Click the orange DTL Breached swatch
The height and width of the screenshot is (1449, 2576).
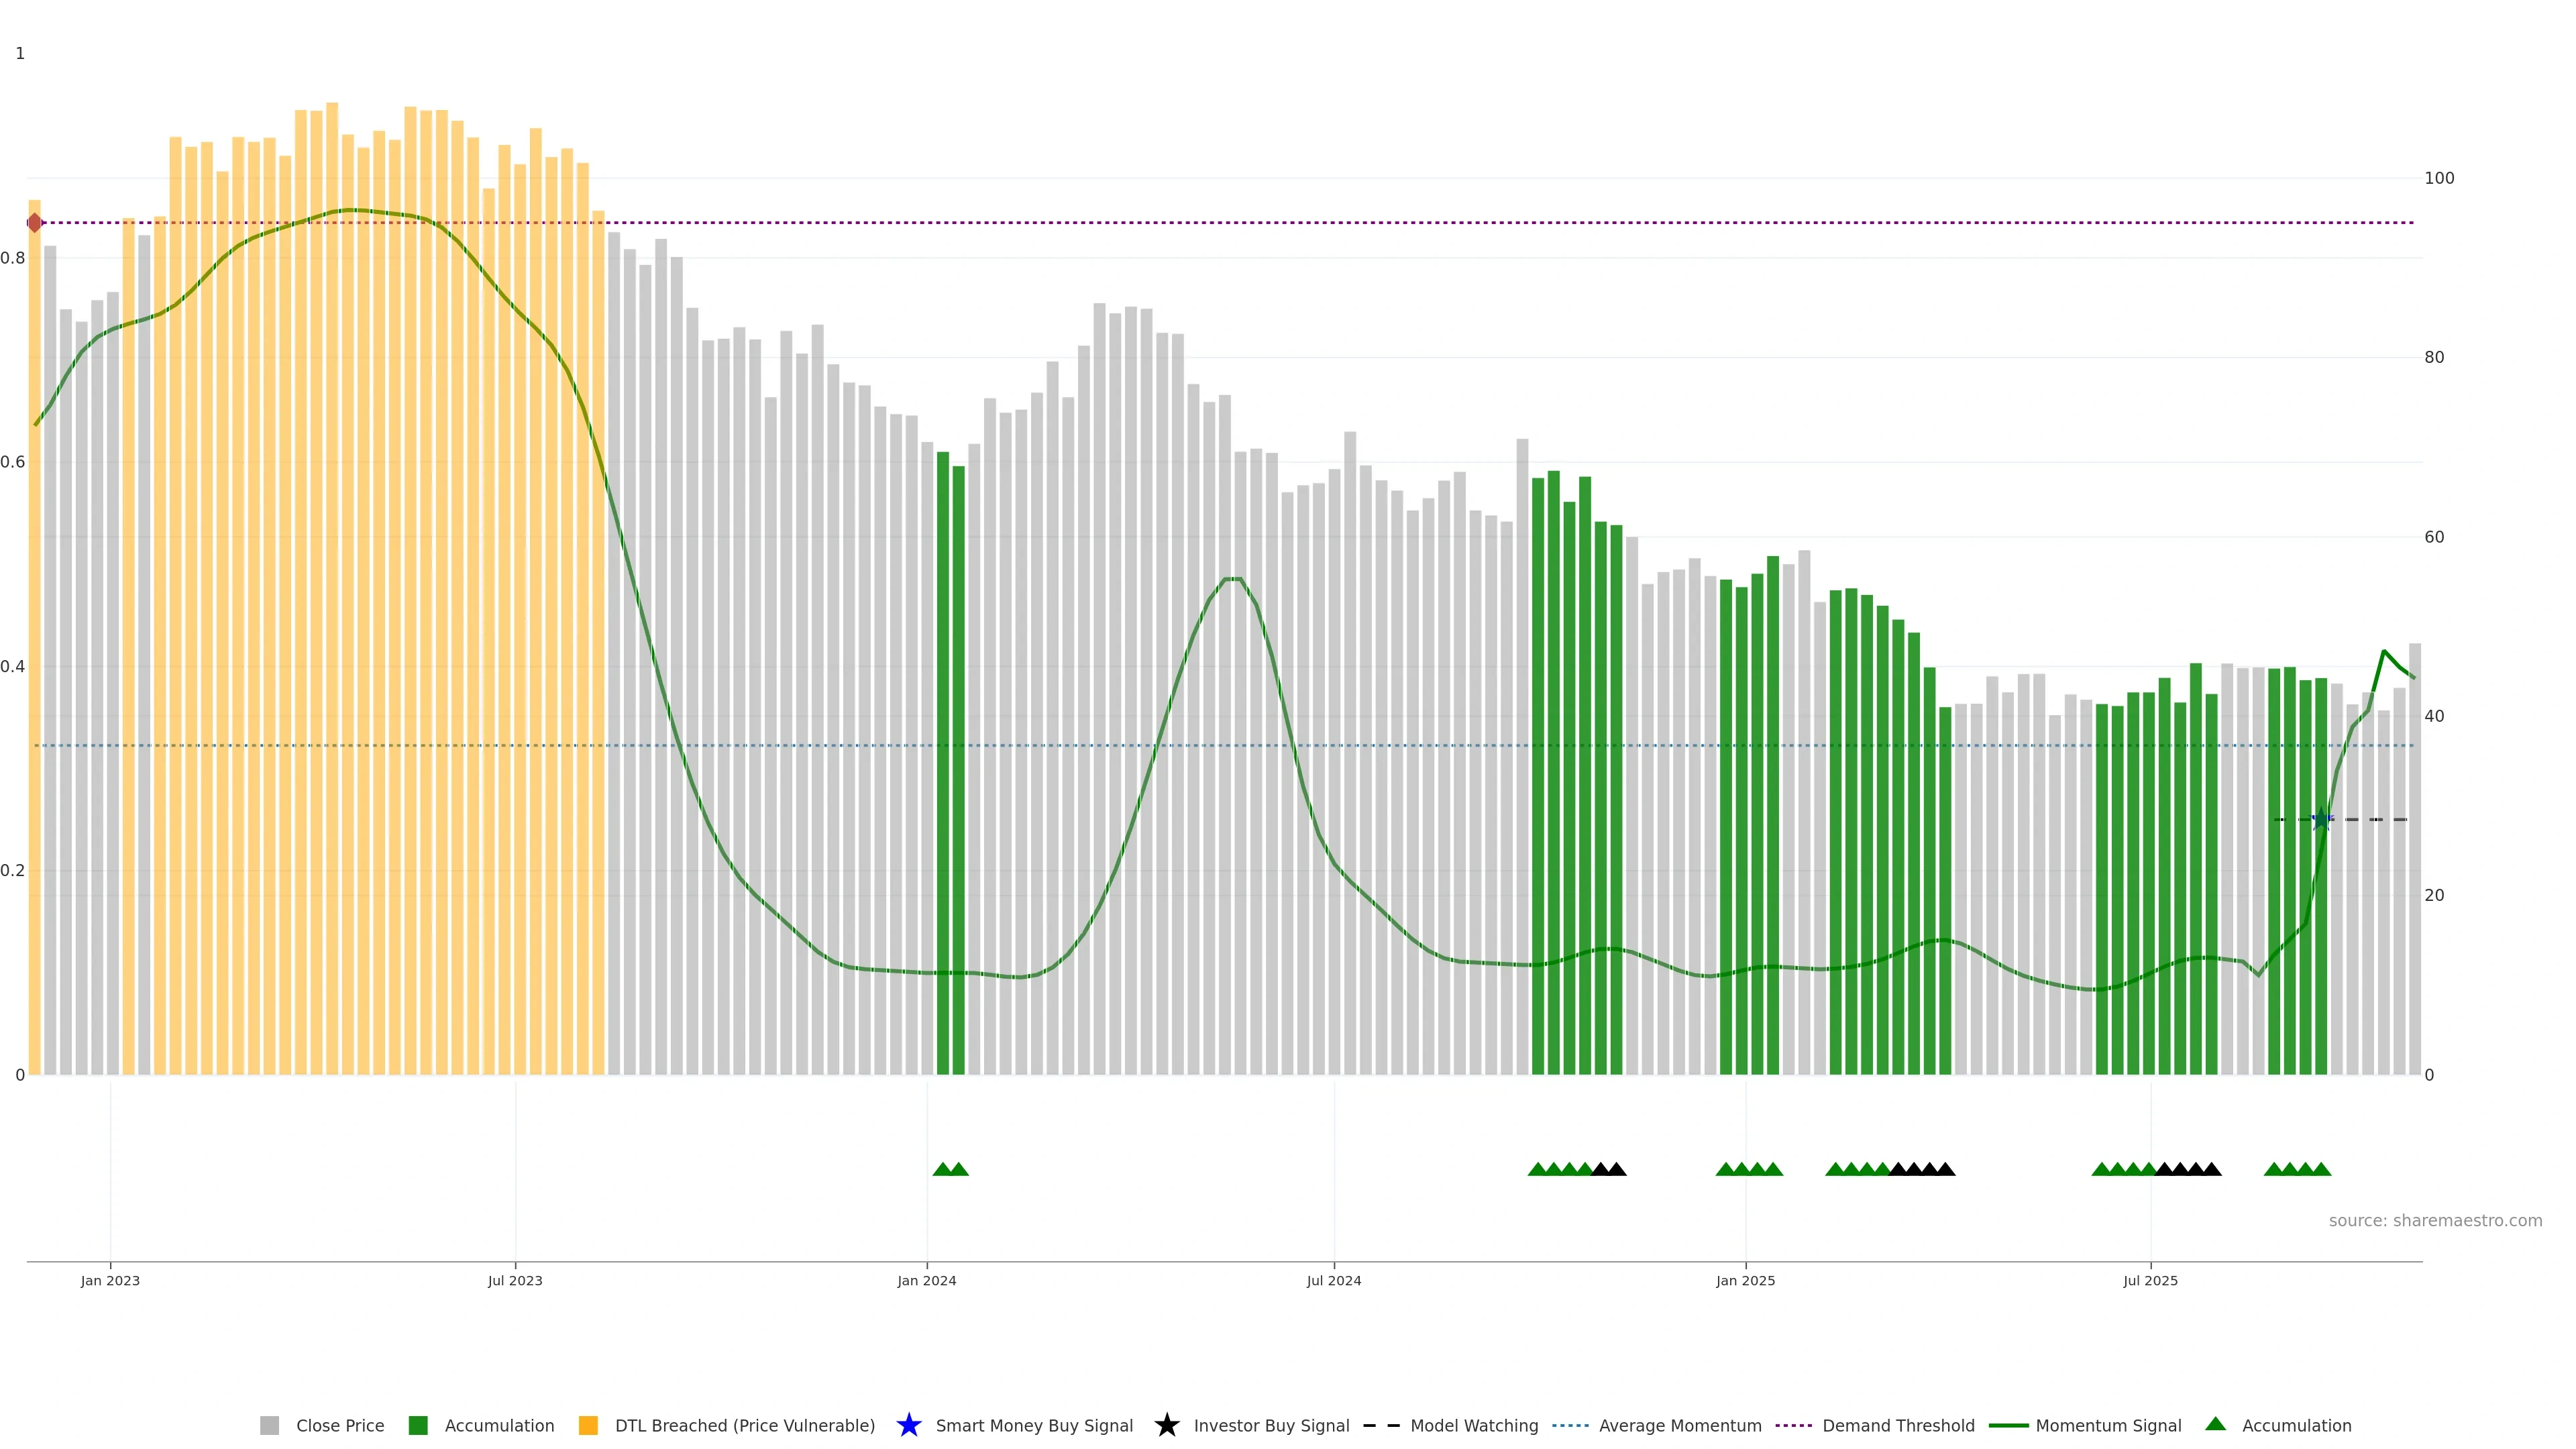(588, 1425)
